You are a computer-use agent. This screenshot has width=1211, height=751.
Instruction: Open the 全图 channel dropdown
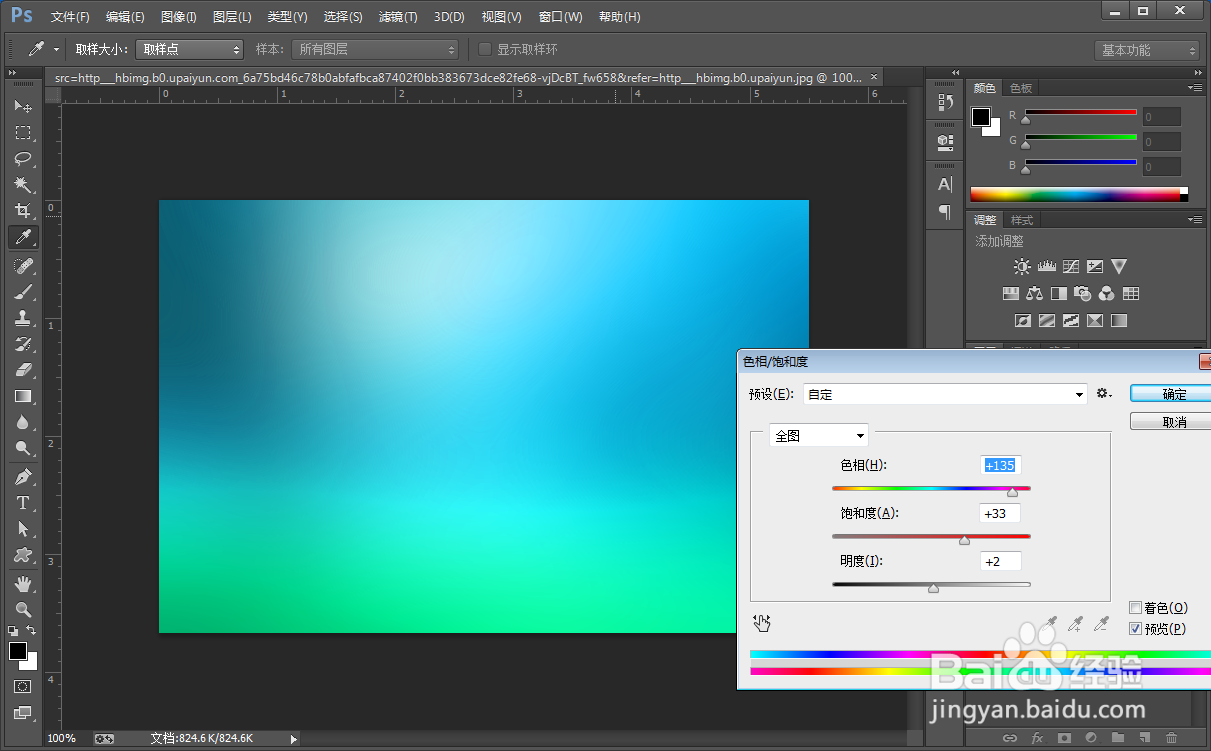(x=818, y=436)
